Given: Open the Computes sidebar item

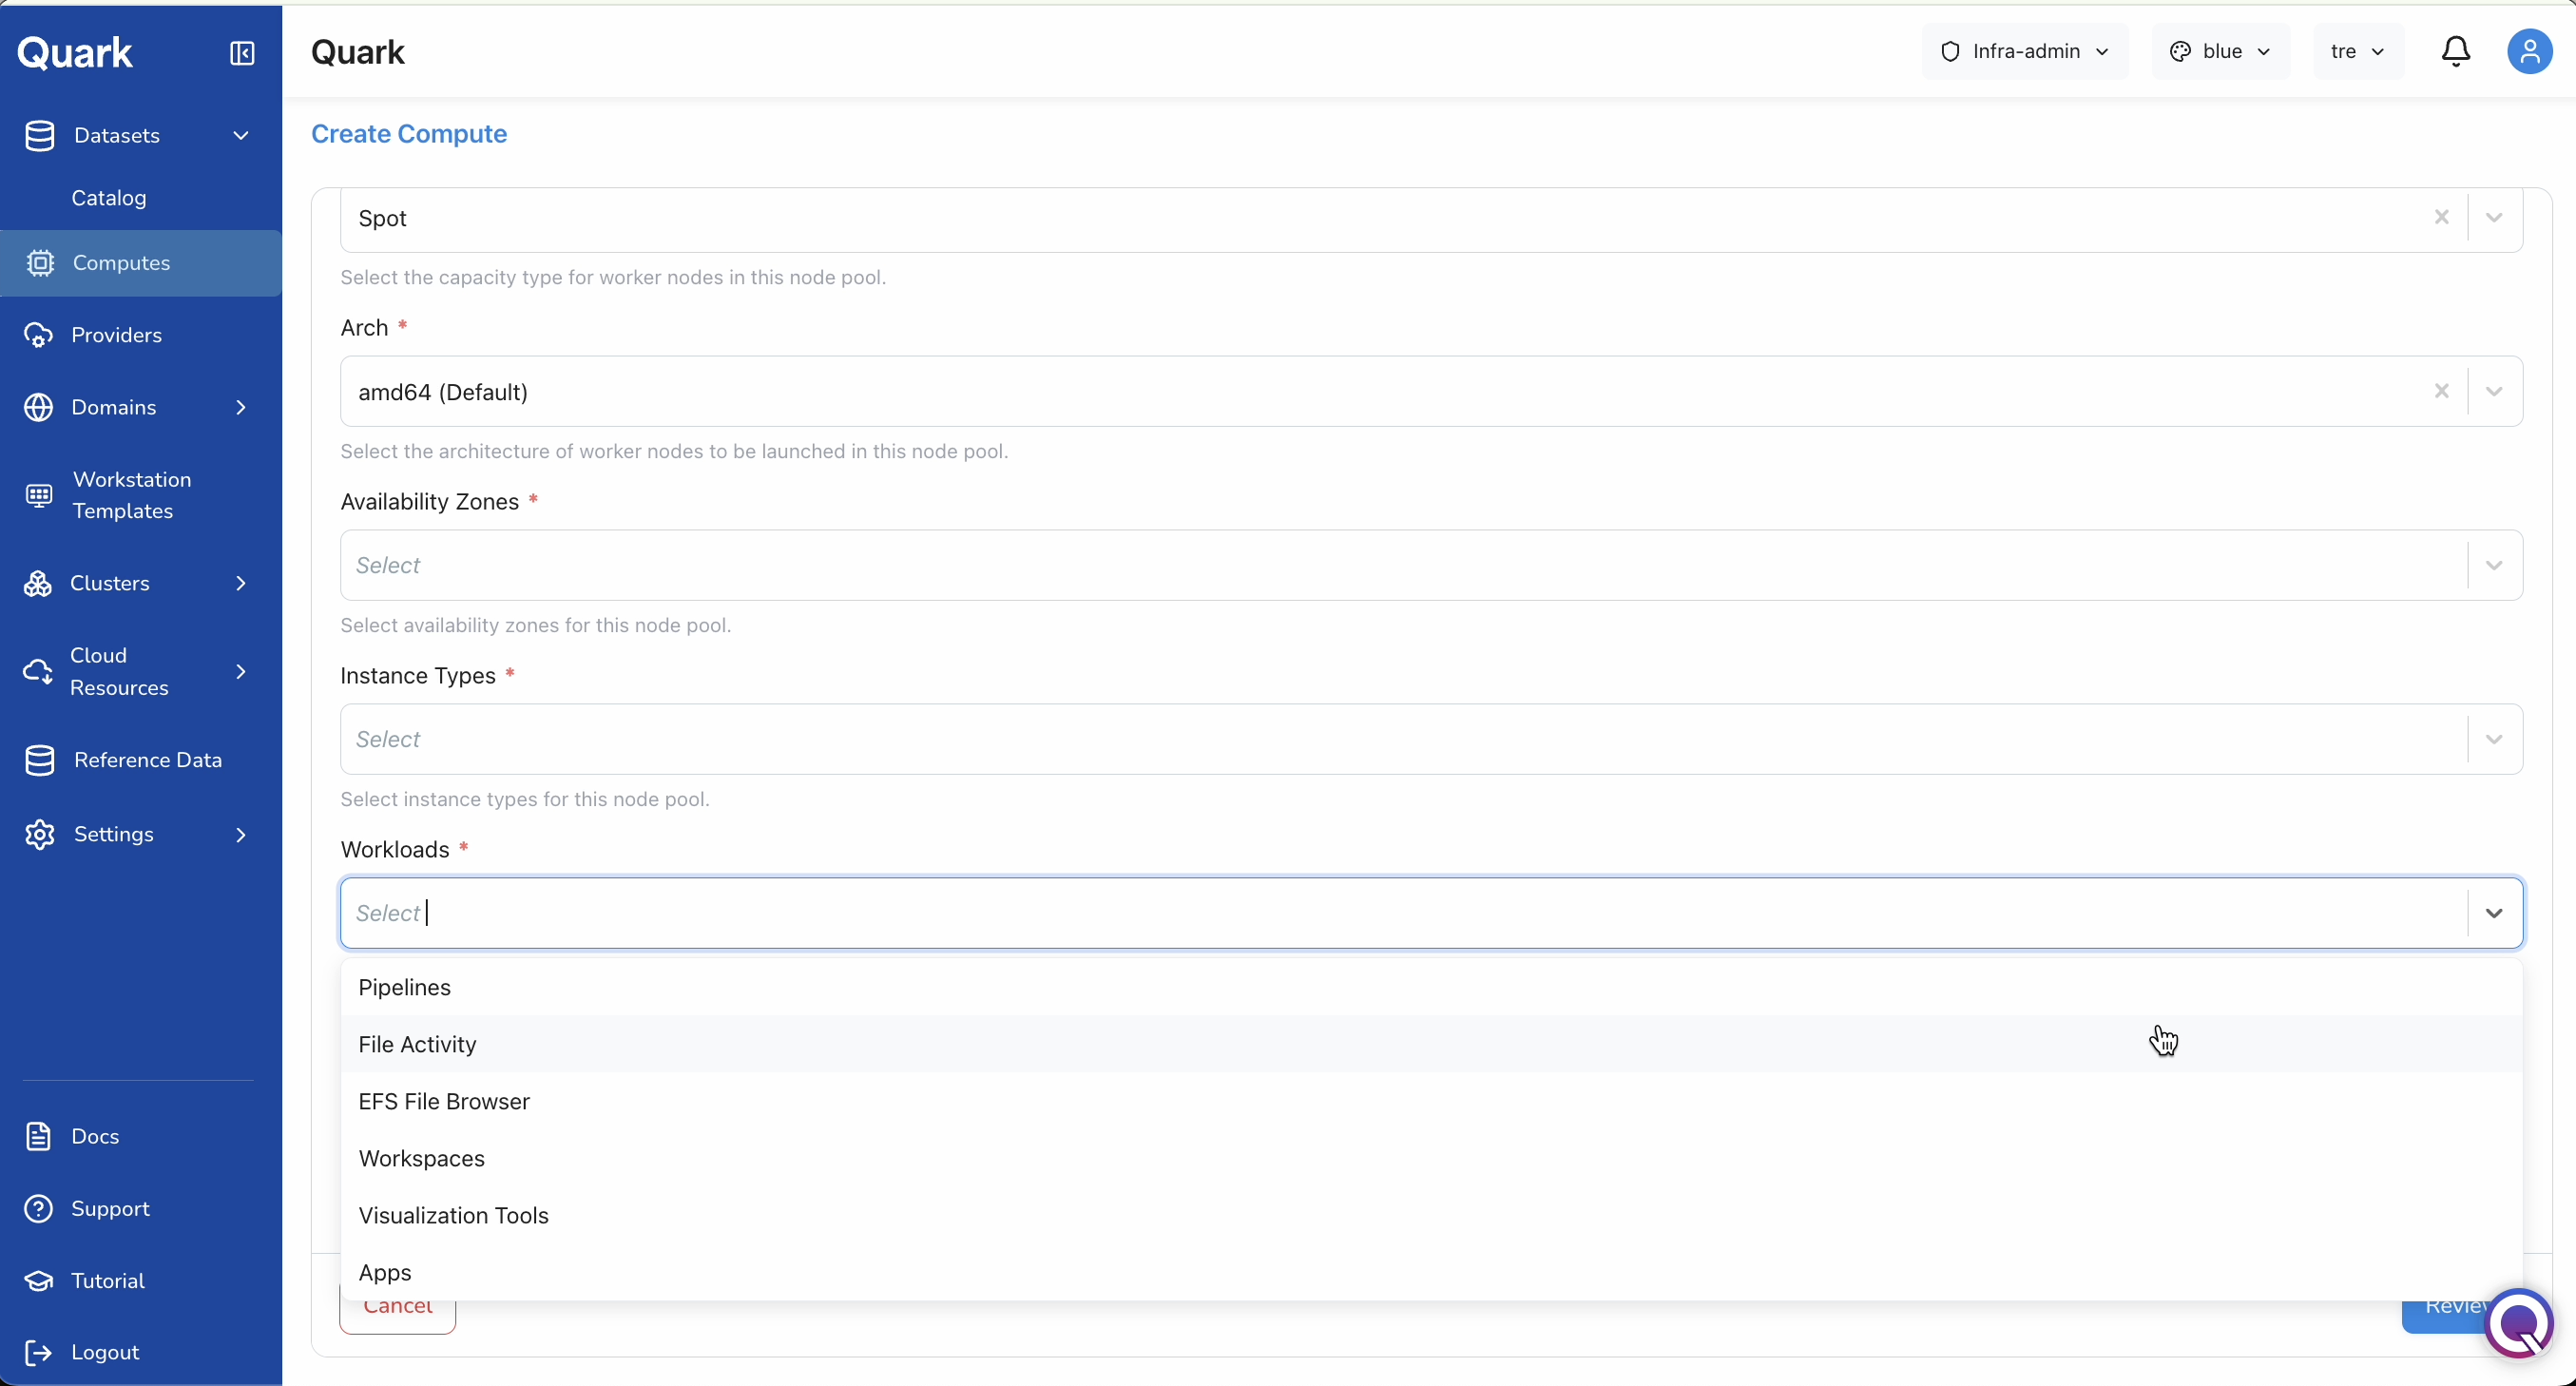Looking at the screenshot, I should click(x=141, y=263).
